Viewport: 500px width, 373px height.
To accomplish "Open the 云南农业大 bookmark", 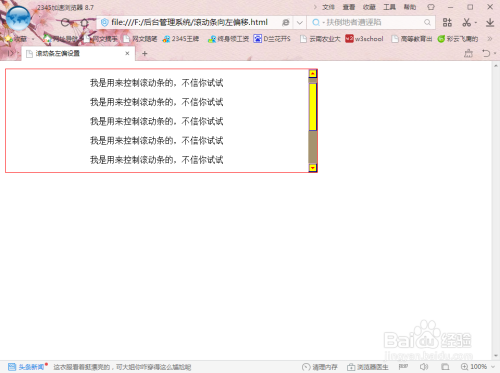I will click(320, 39).
